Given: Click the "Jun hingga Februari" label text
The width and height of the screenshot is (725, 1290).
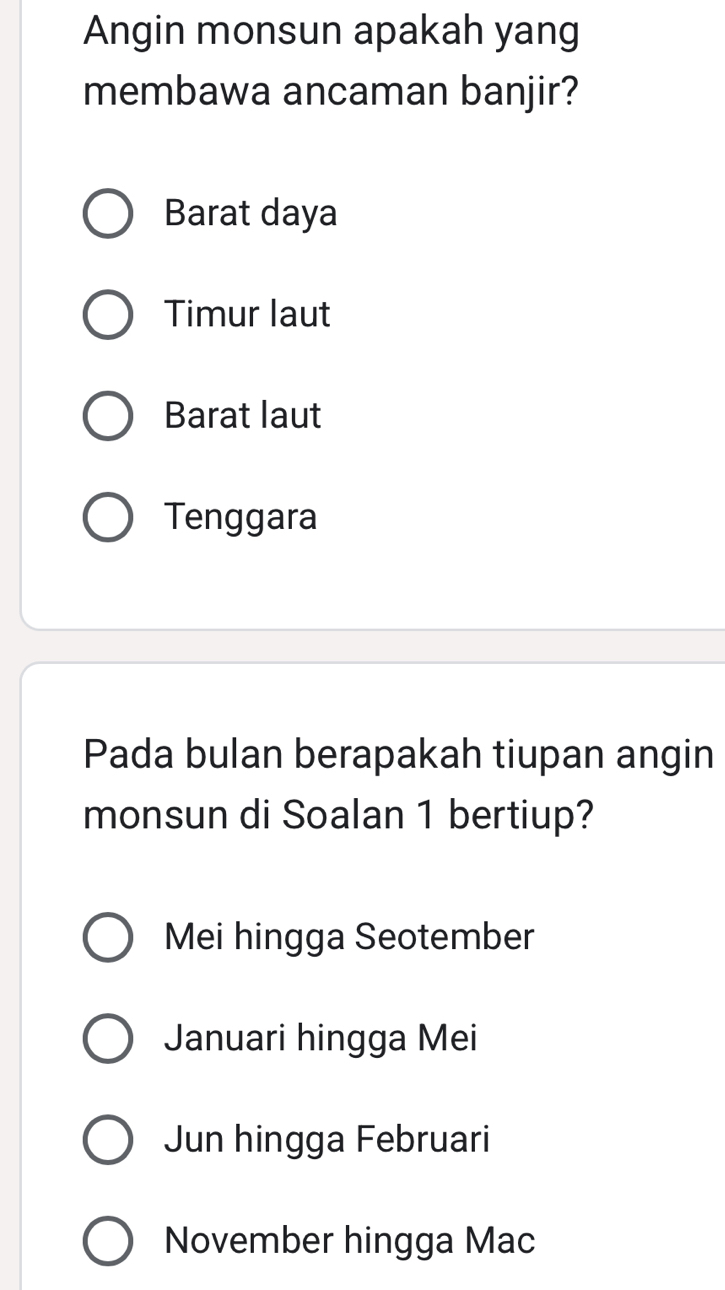Looking at the screenshot, I should 328,1140.
